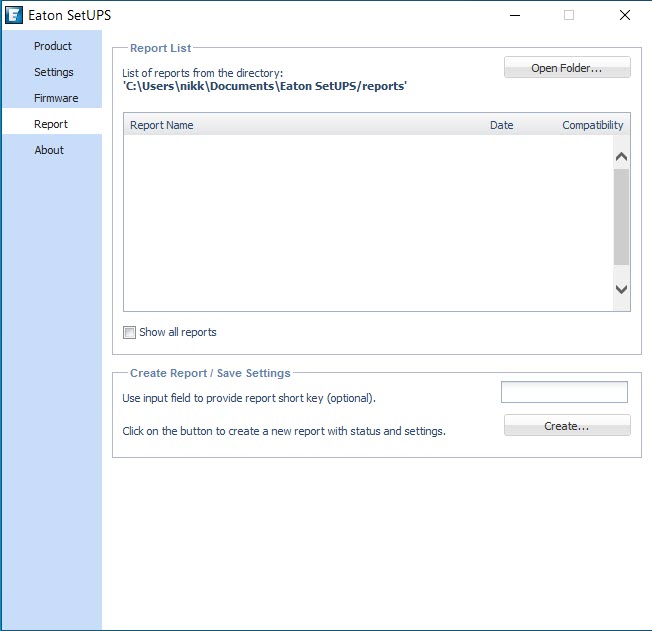Viewport: 652px width, 631px height.
Task: Switch to the Firmware section
Action: point(52,98)
